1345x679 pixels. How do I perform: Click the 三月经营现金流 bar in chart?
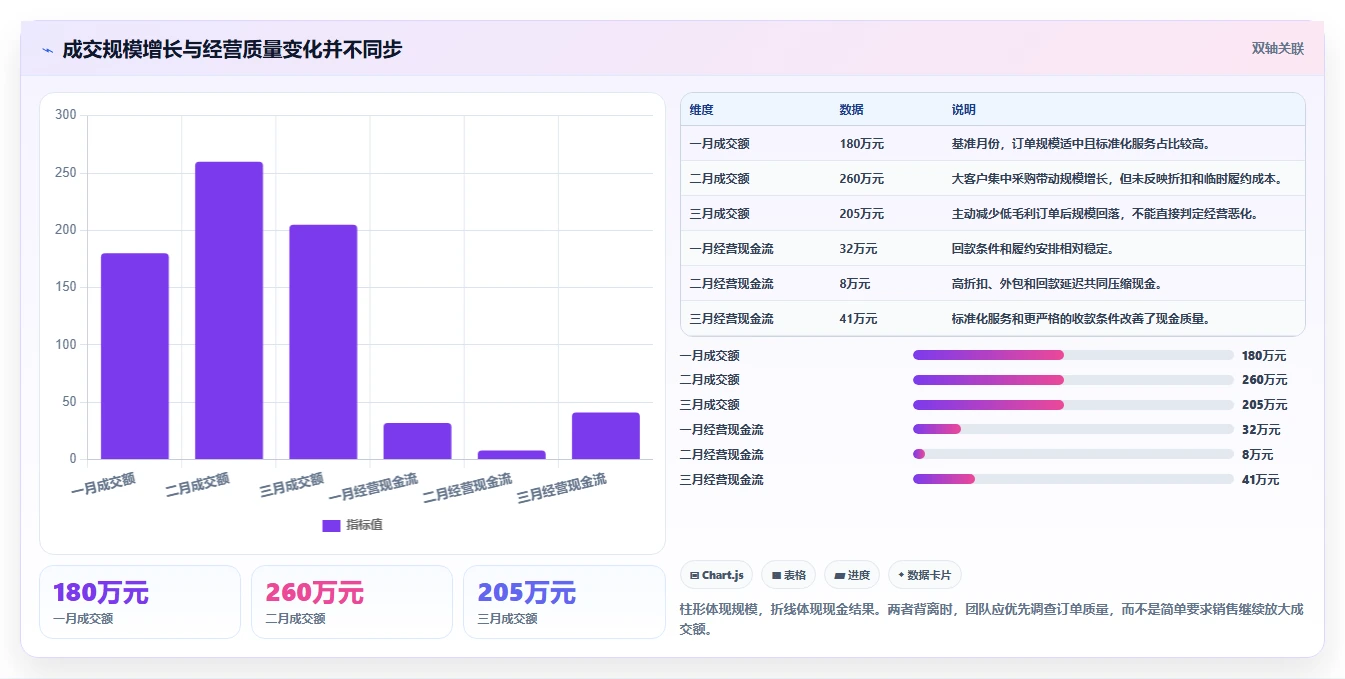(606, 436)
